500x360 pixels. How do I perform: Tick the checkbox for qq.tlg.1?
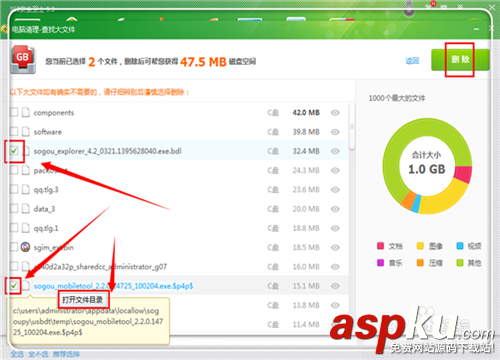tap(14, 228)
